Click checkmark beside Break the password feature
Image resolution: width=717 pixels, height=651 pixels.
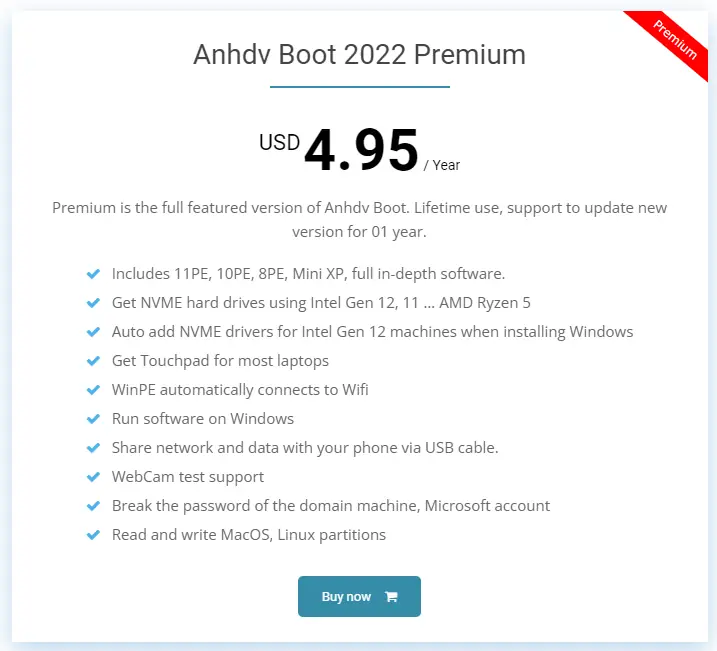point(93,506)
